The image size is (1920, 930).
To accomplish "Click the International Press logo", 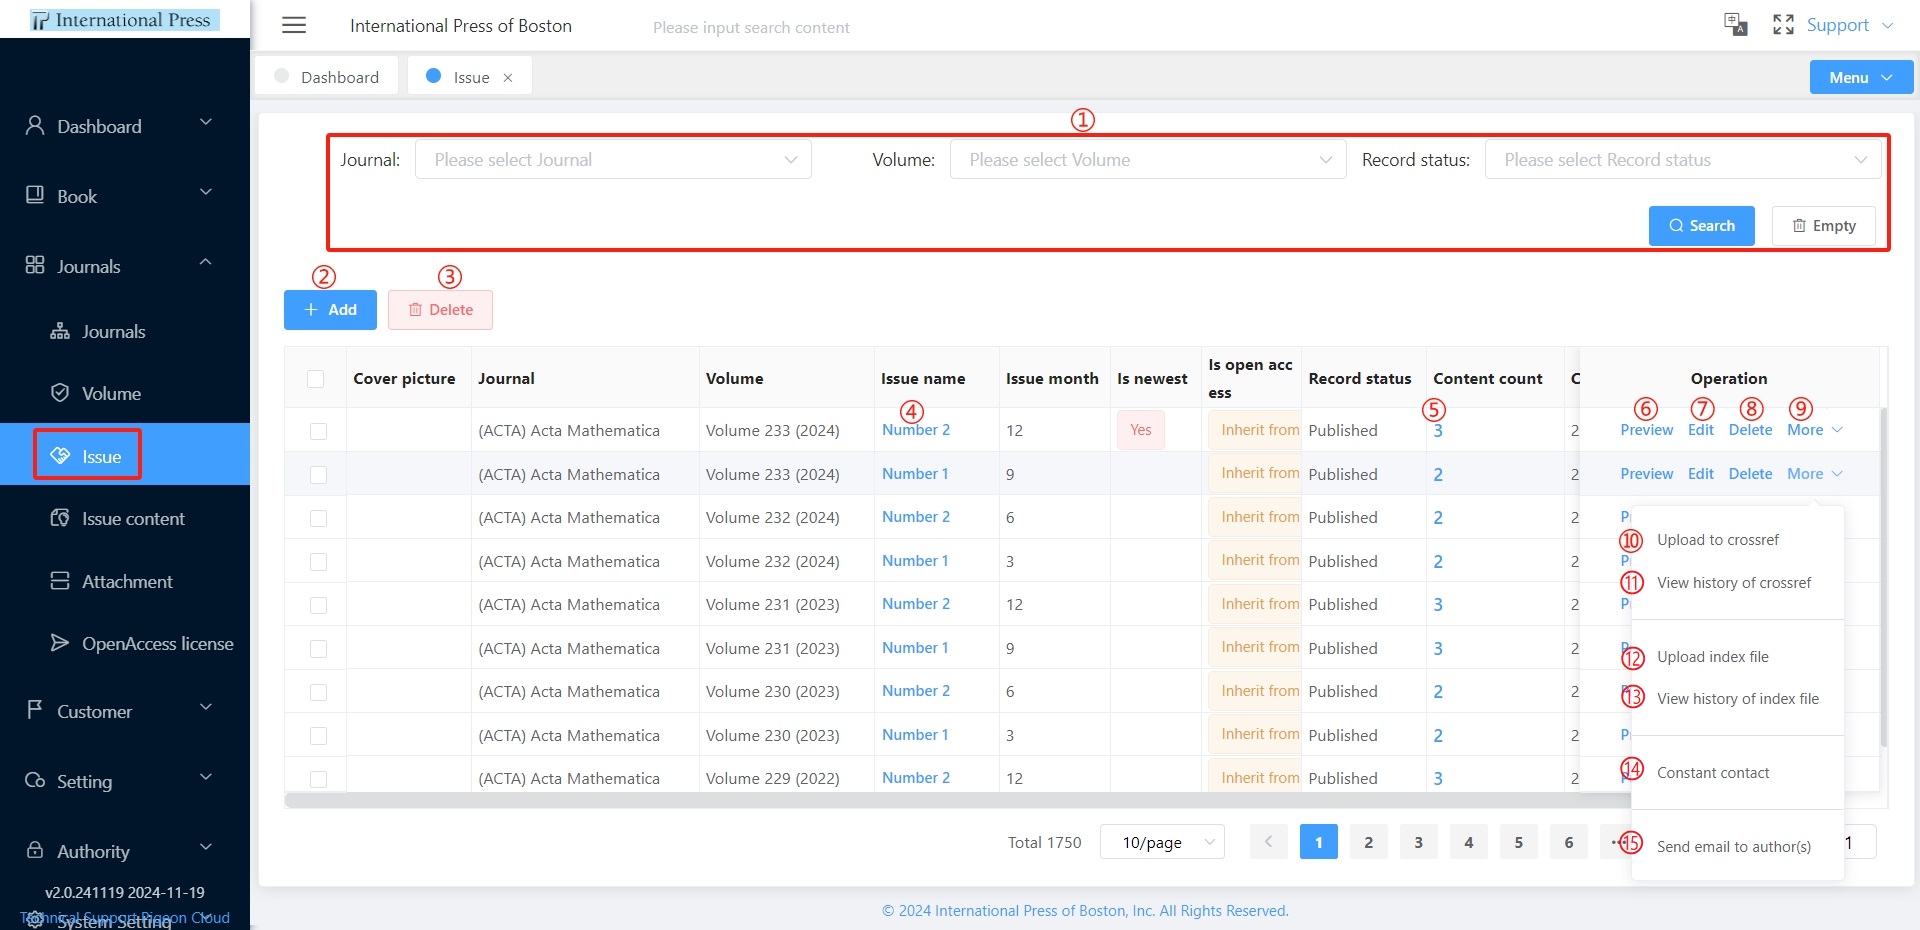I will (x=124, y=20).
